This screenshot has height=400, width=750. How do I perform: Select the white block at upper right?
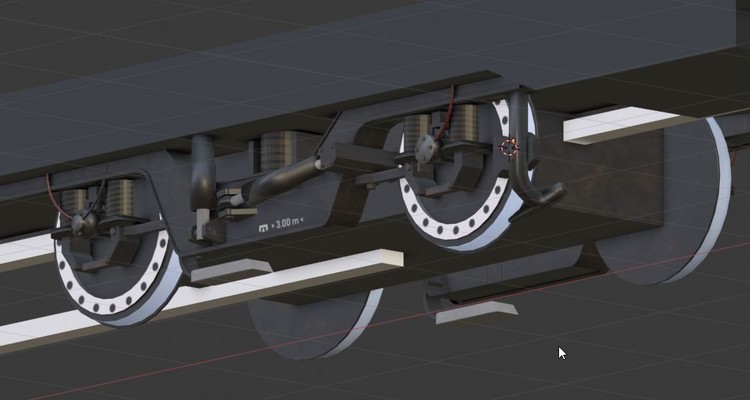[622, 124]
